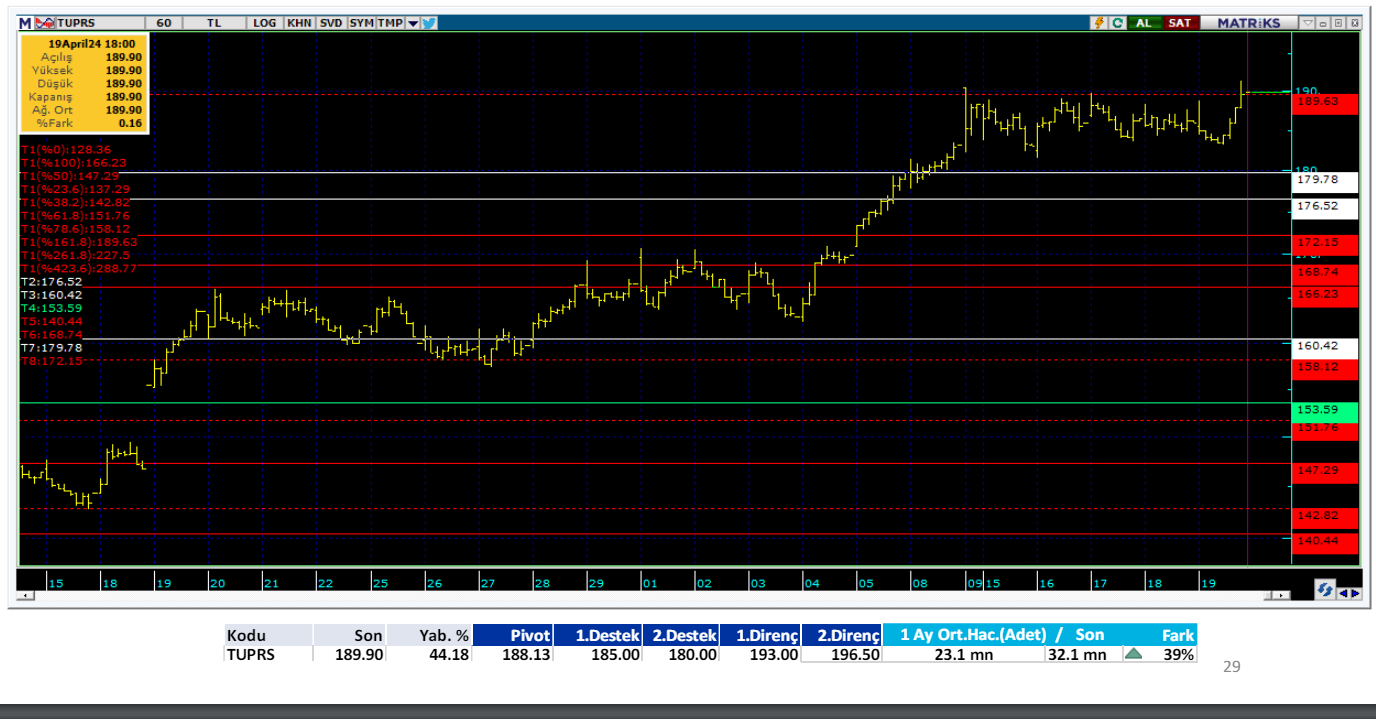Click the 39% Fark value
Viewport: 1376px width, 727px height.
pyautogui.click(x=1178, y=654)
